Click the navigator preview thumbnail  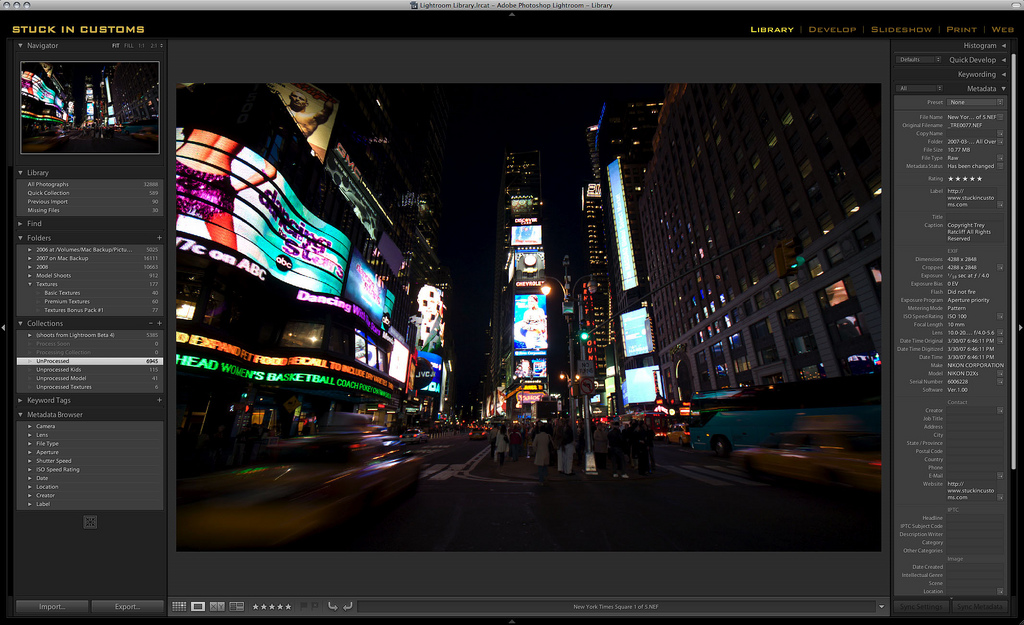coord(90,107)
